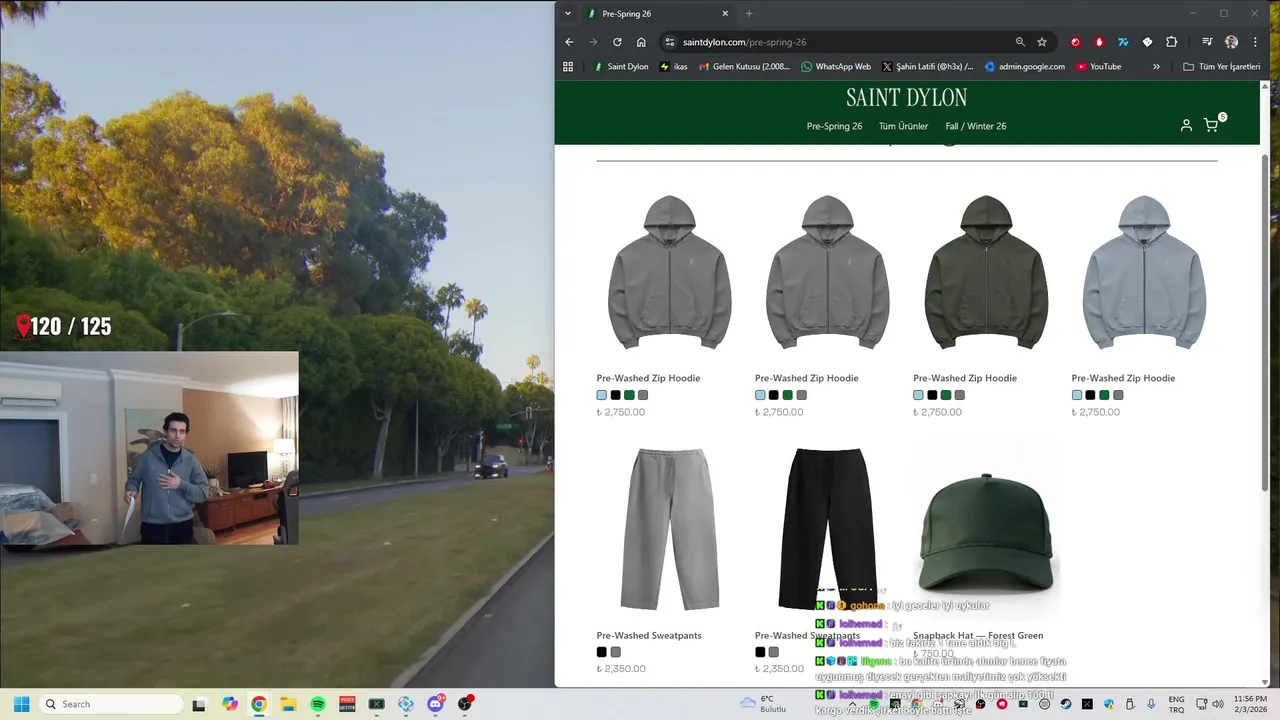Open the Chrome extensions puzzle icon

pyautogui.click(x=1172, y=42)
